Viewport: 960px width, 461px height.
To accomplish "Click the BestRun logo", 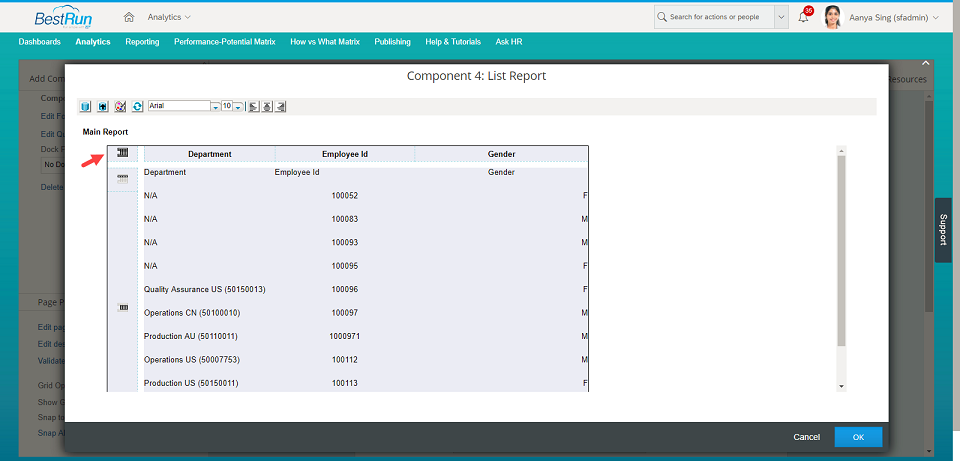I will coord(64,18).
